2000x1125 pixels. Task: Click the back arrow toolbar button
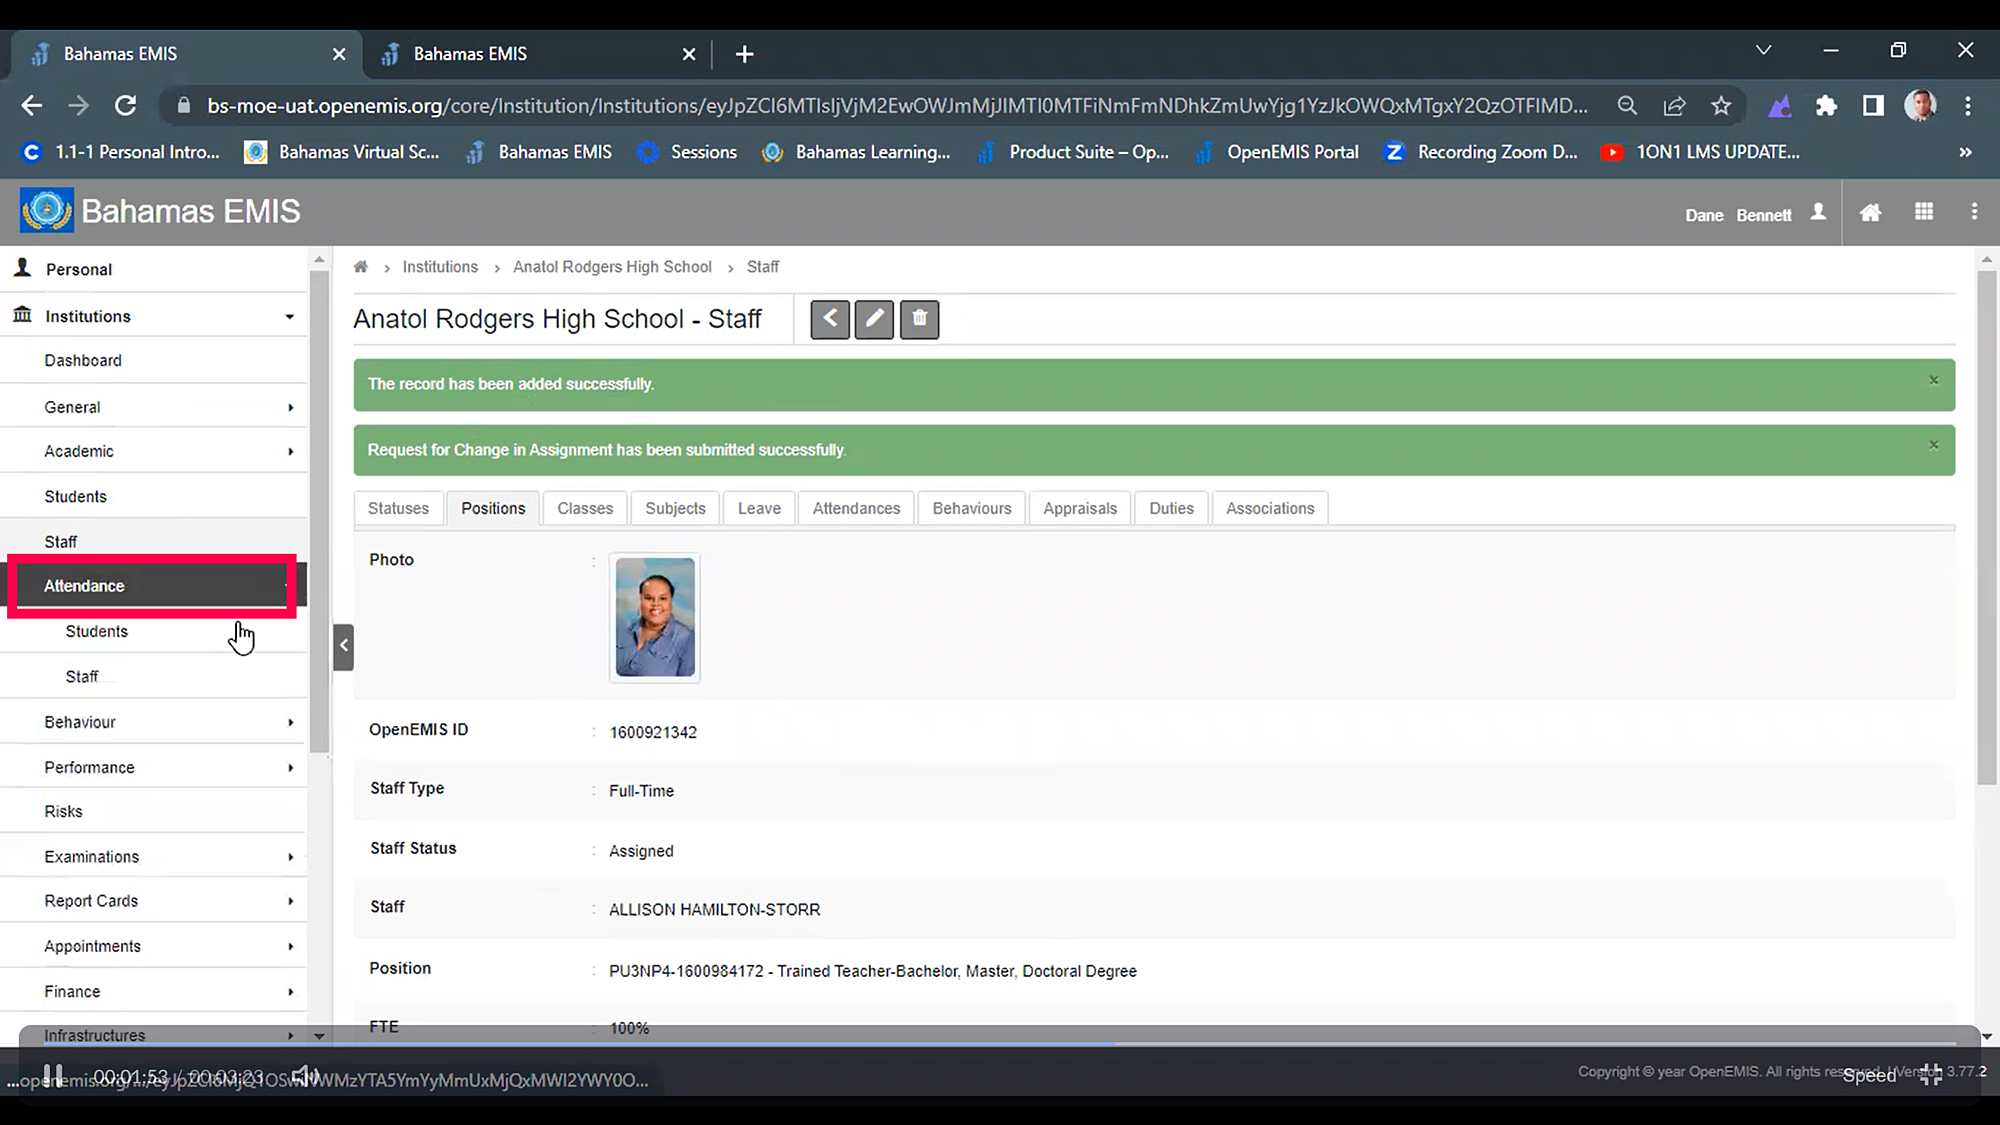(x=830, y=319)
